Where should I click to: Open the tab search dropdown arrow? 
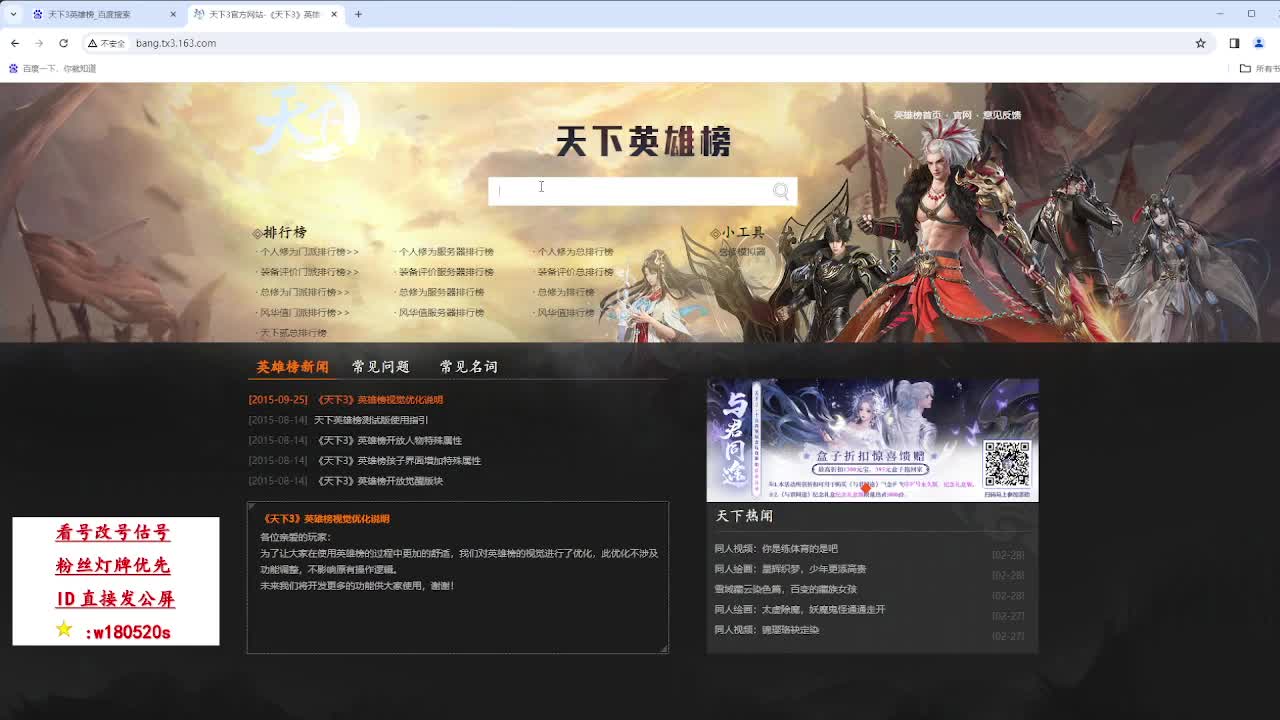tap(13, 14)
